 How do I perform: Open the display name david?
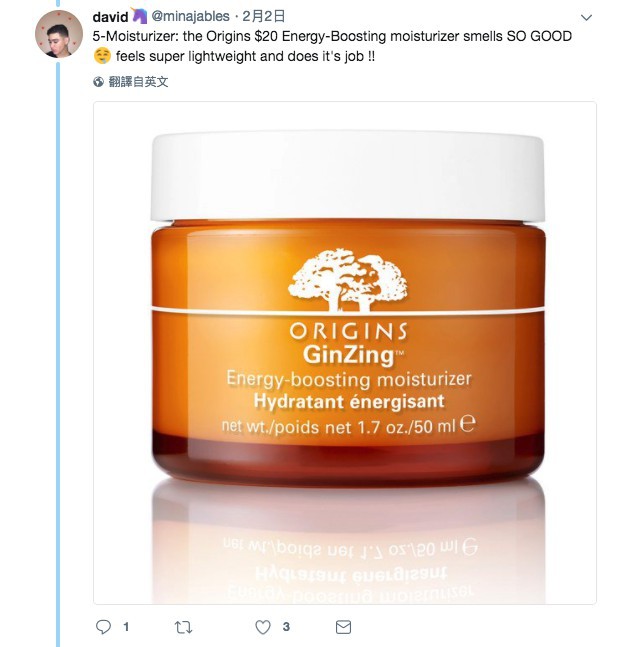pos(111,17)
